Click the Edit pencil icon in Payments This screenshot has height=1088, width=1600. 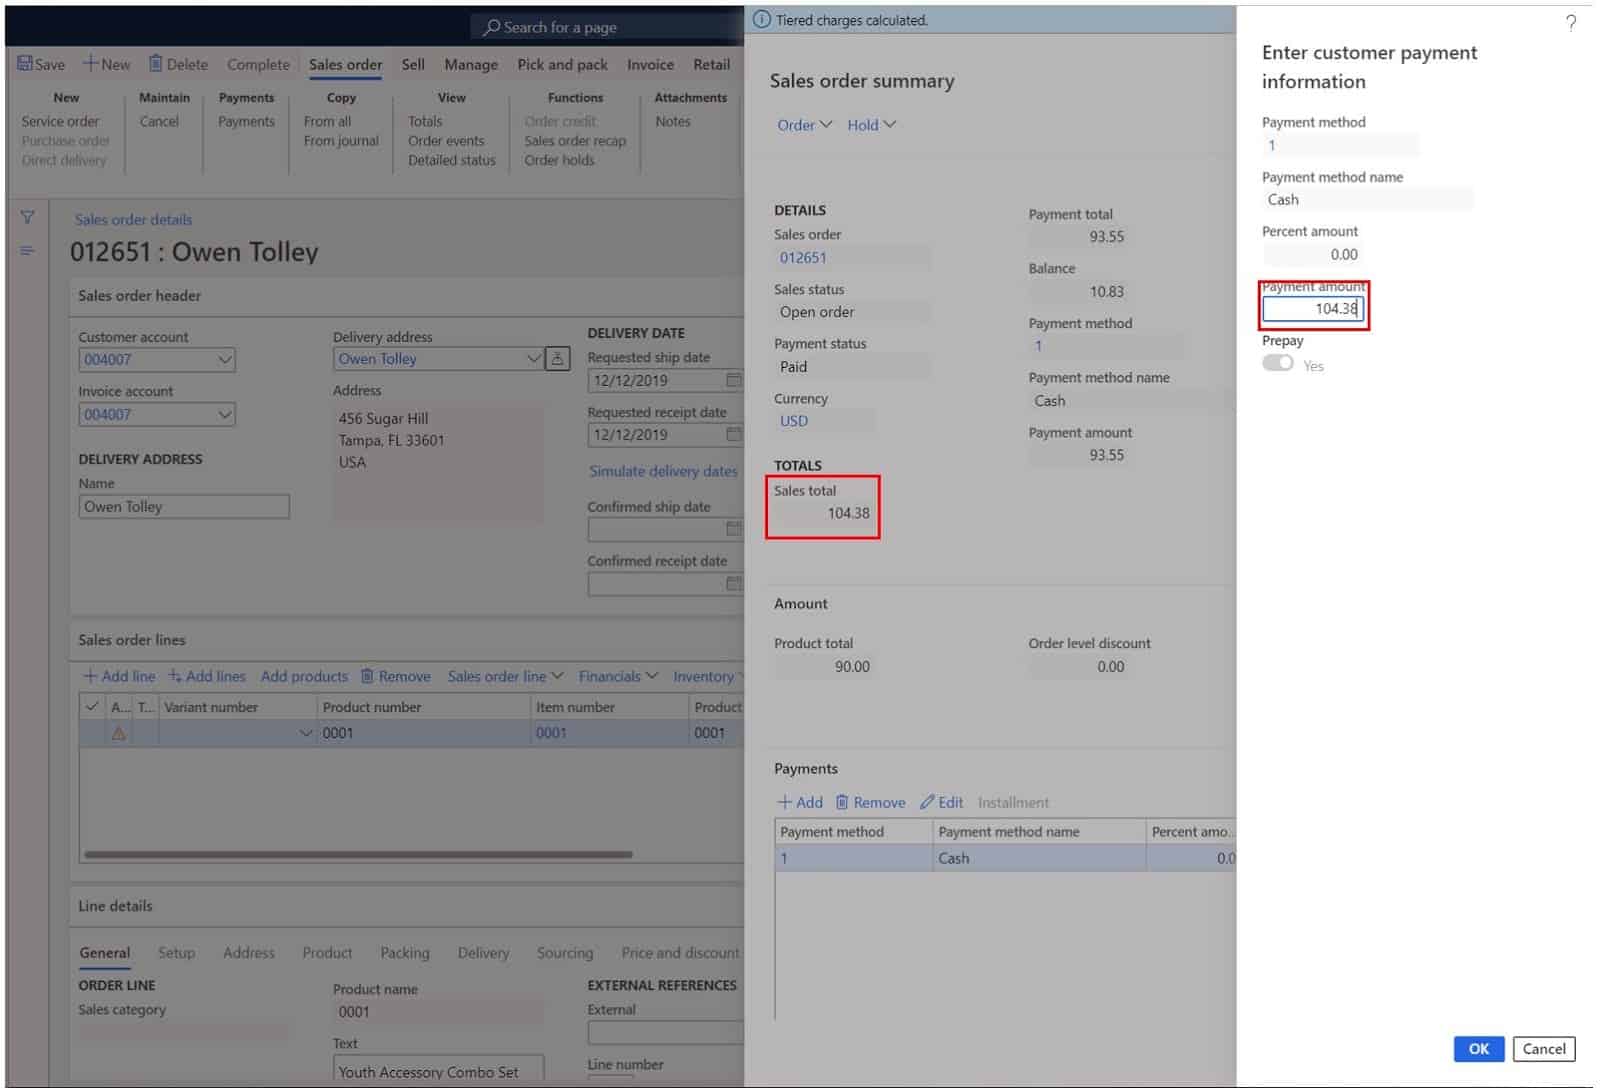927,802
